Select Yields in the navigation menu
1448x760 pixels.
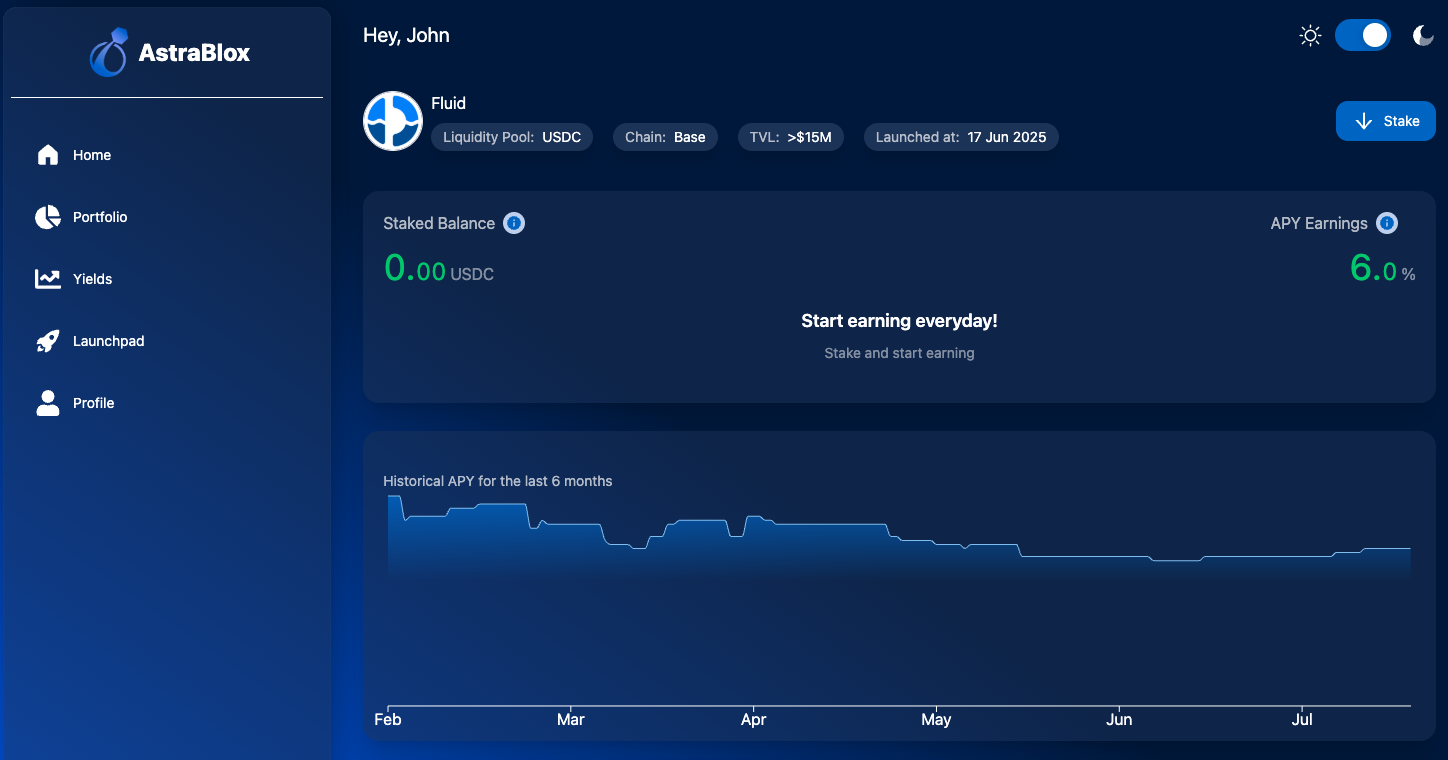(x=93, y=279)
